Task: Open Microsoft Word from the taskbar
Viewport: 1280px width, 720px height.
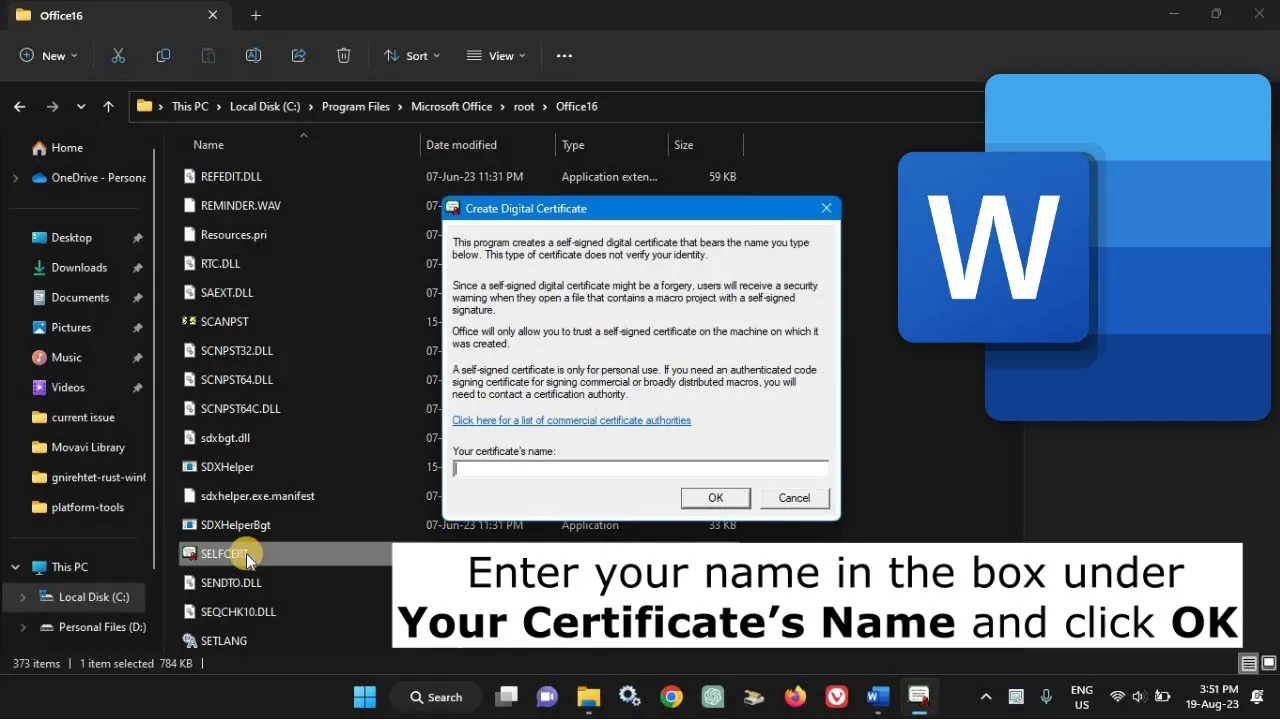Action: (x=878, y=697)
